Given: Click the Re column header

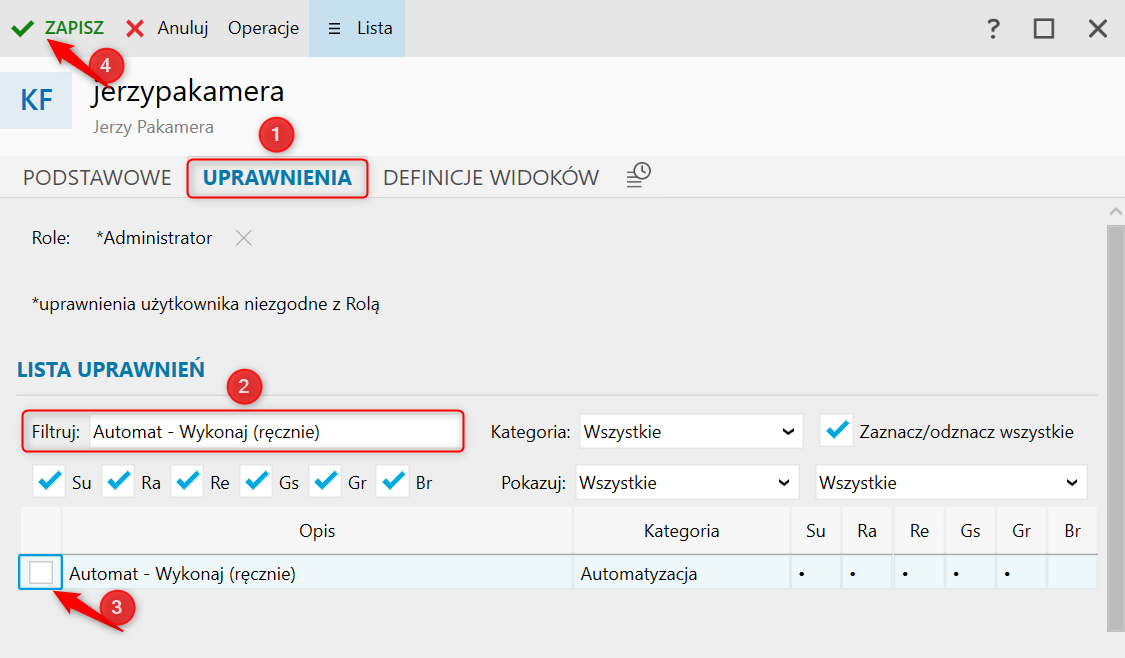Looking at the screenshot, I should tap(919, 531).
